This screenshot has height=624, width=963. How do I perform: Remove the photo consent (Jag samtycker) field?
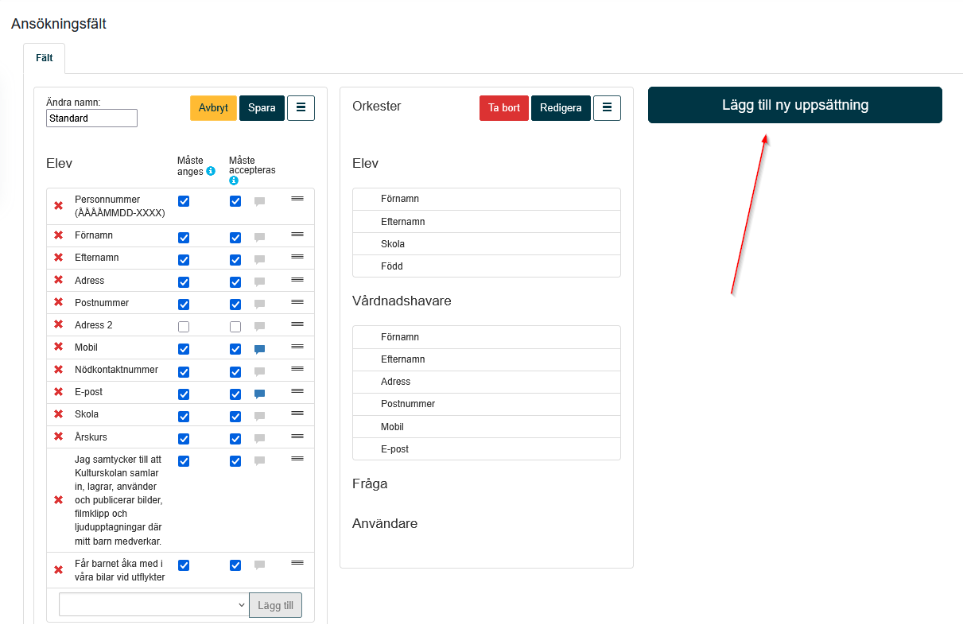(58, 500)
